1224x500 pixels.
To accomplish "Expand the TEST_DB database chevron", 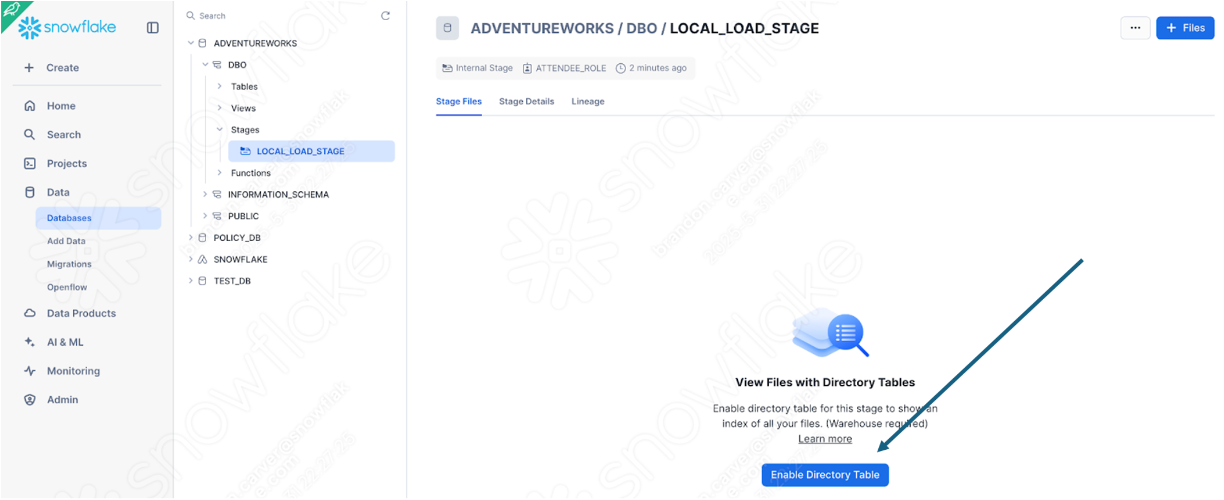I will pyautogui.click(x=191, y=281).
